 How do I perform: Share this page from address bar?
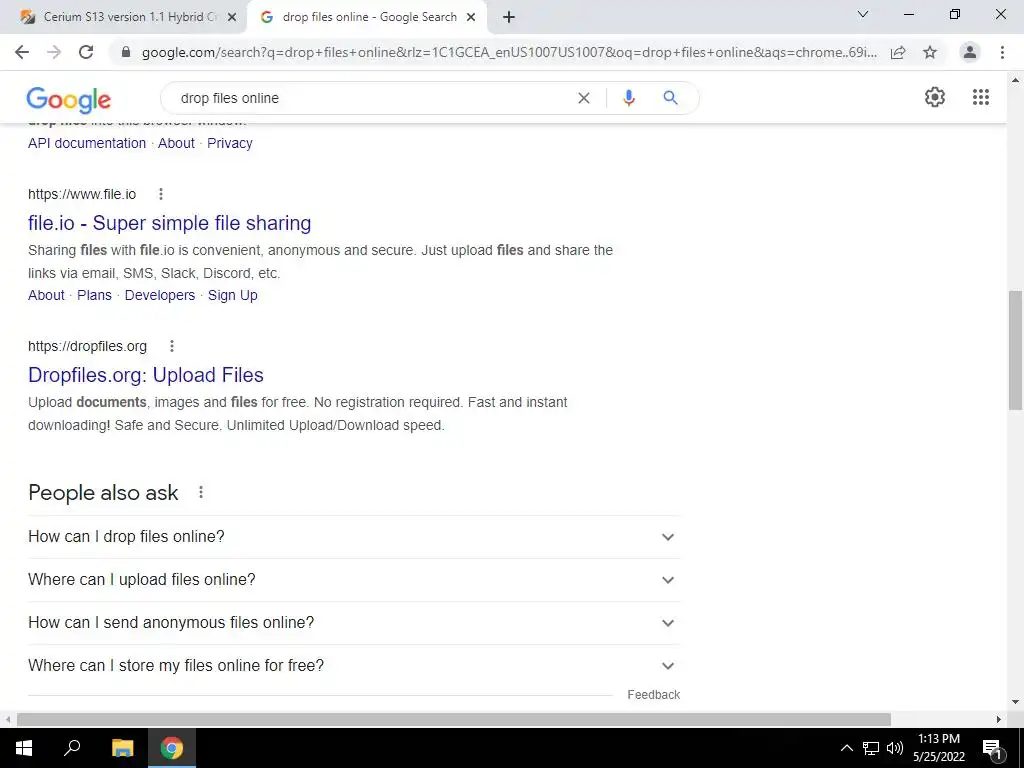click(898, 52)
